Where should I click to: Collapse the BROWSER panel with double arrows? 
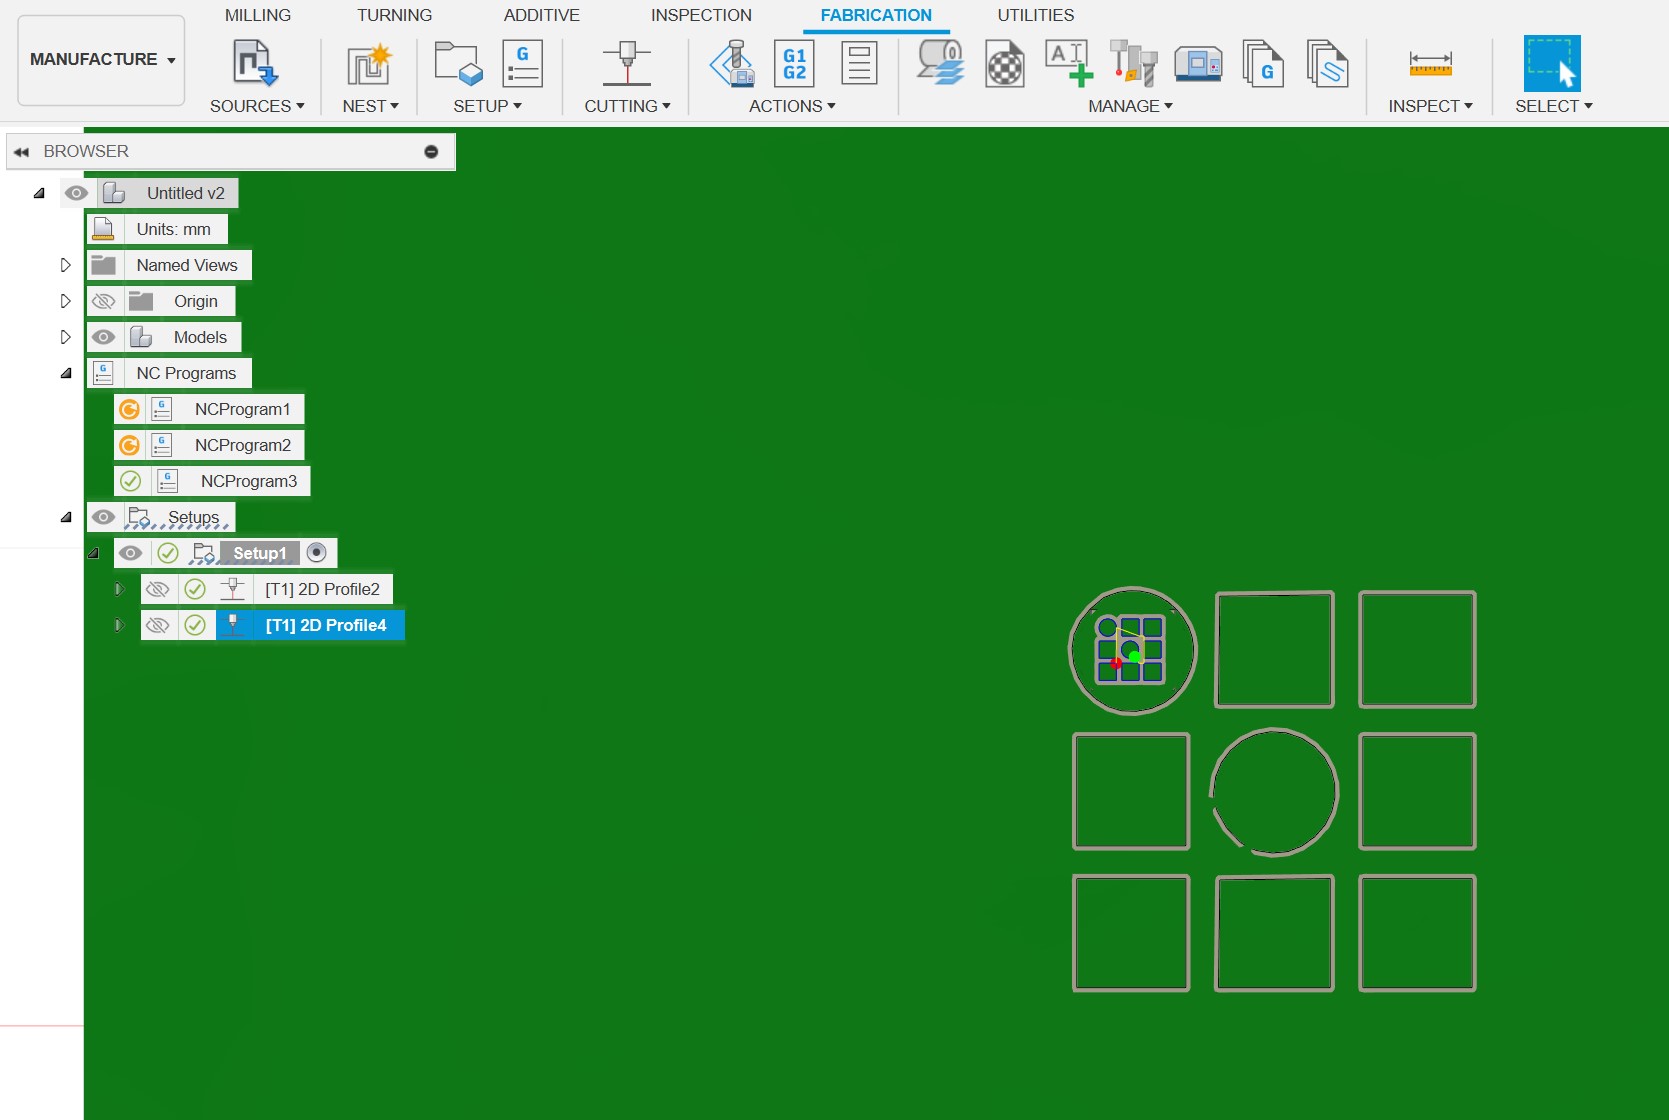(21, 152)
